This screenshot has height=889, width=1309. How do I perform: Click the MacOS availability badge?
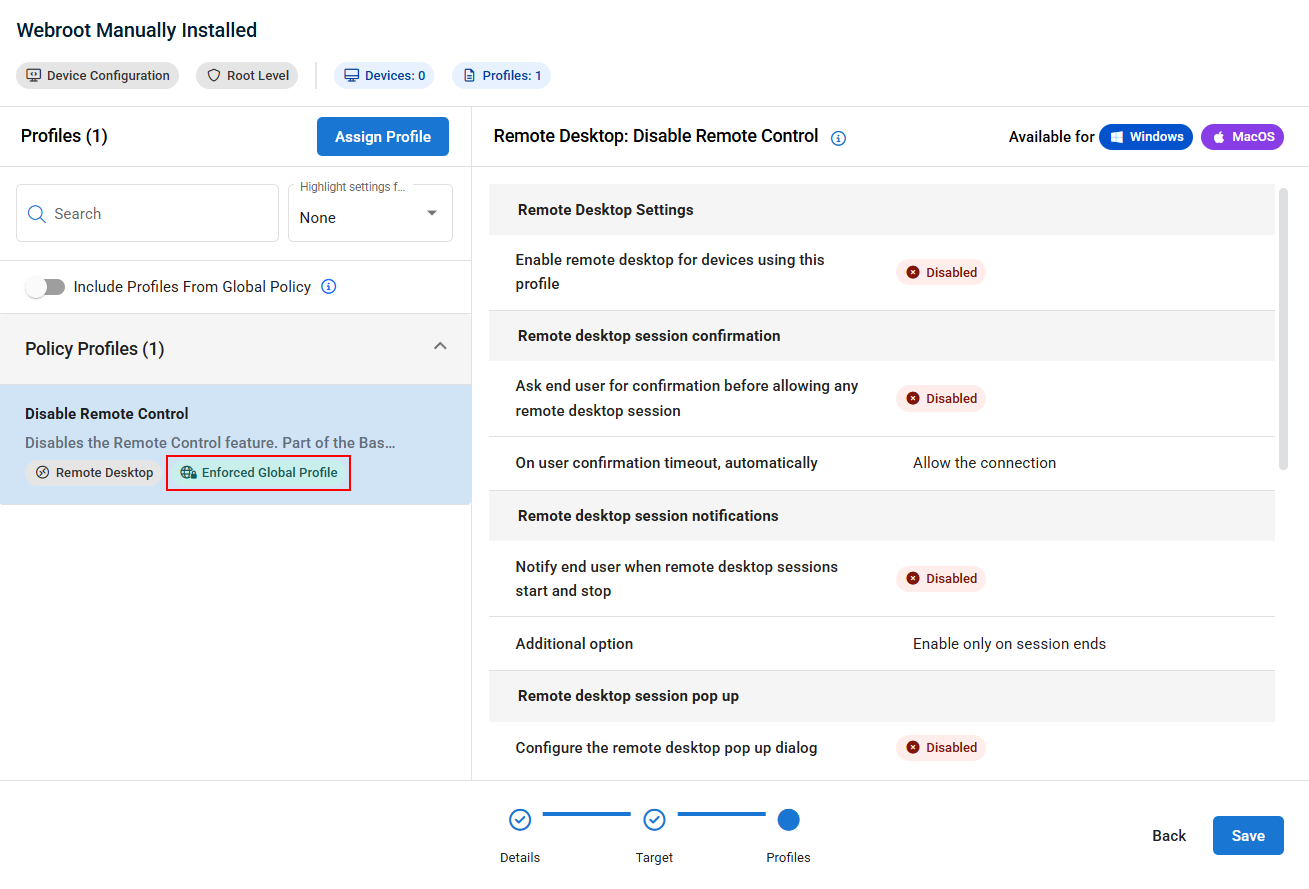(1242, 137)
